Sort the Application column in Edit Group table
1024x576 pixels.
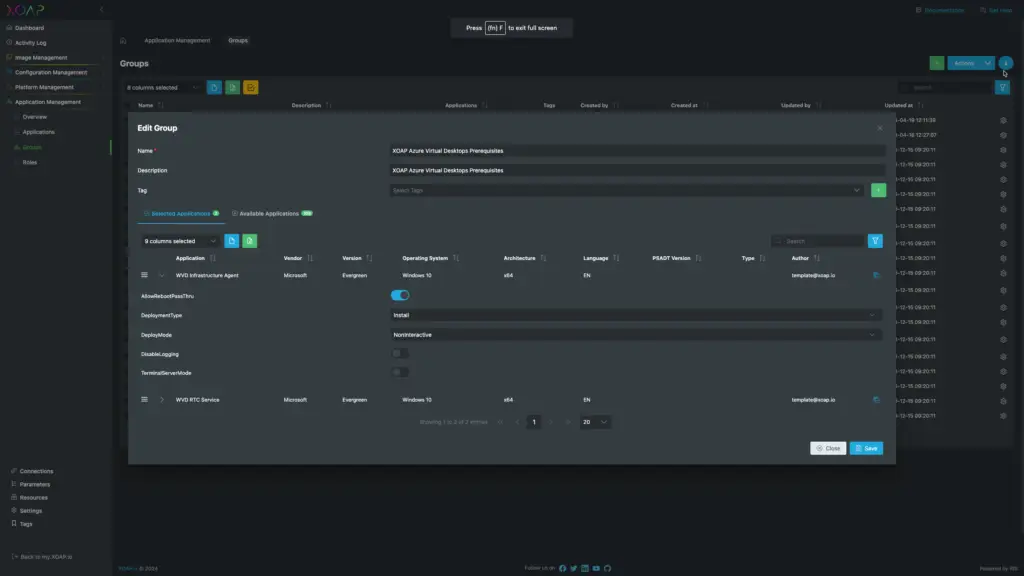click(x=212, y=258)
